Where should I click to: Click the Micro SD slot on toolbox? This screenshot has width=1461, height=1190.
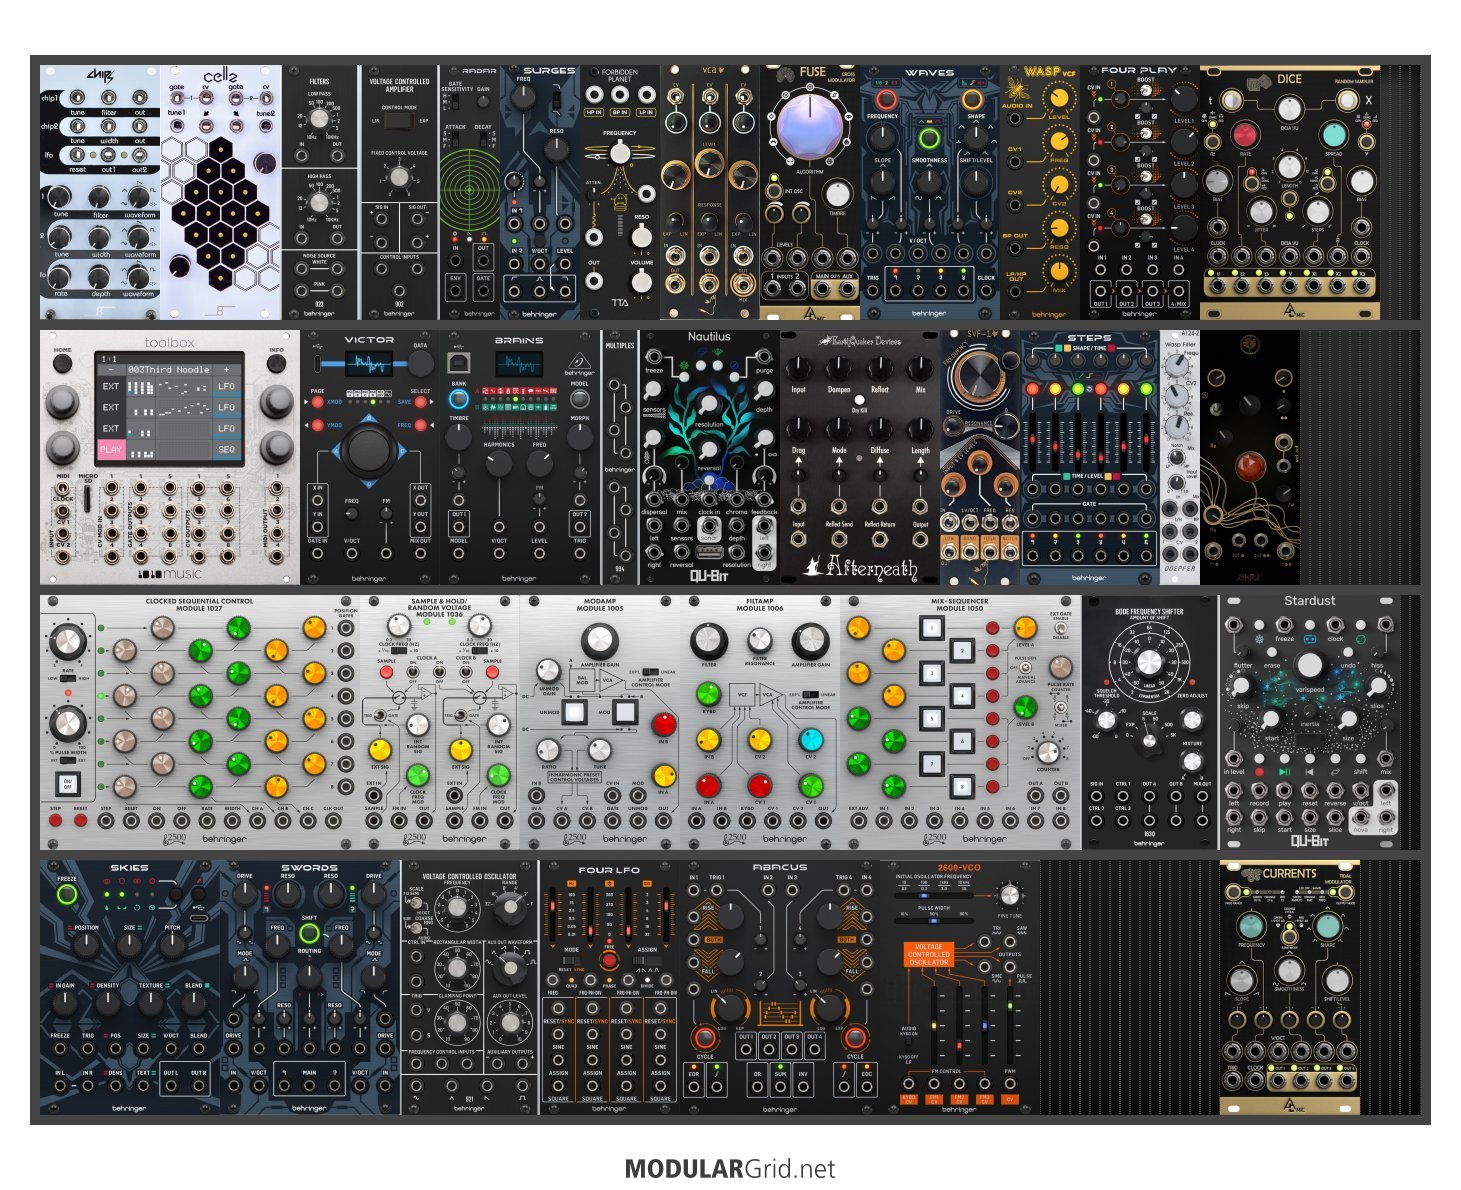[x=88, y=499]
